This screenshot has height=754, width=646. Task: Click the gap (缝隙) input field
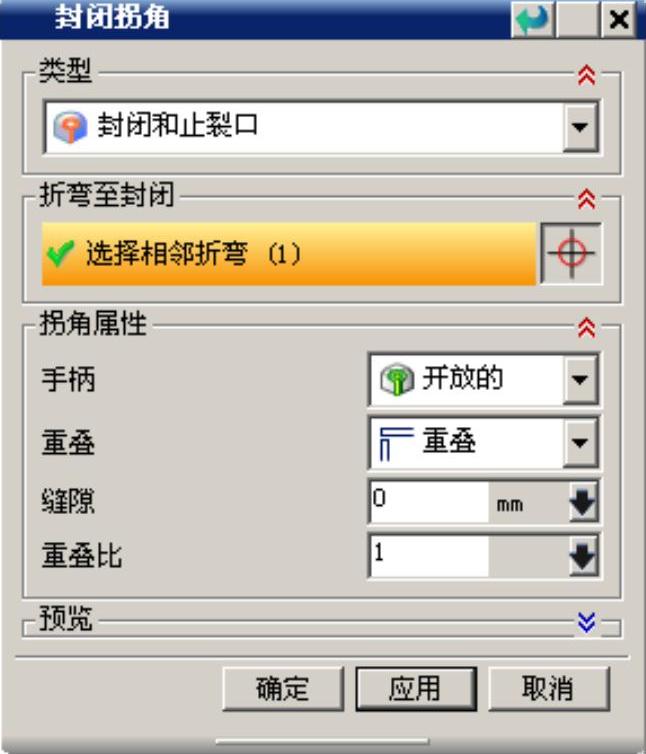[x=430, y=503]
